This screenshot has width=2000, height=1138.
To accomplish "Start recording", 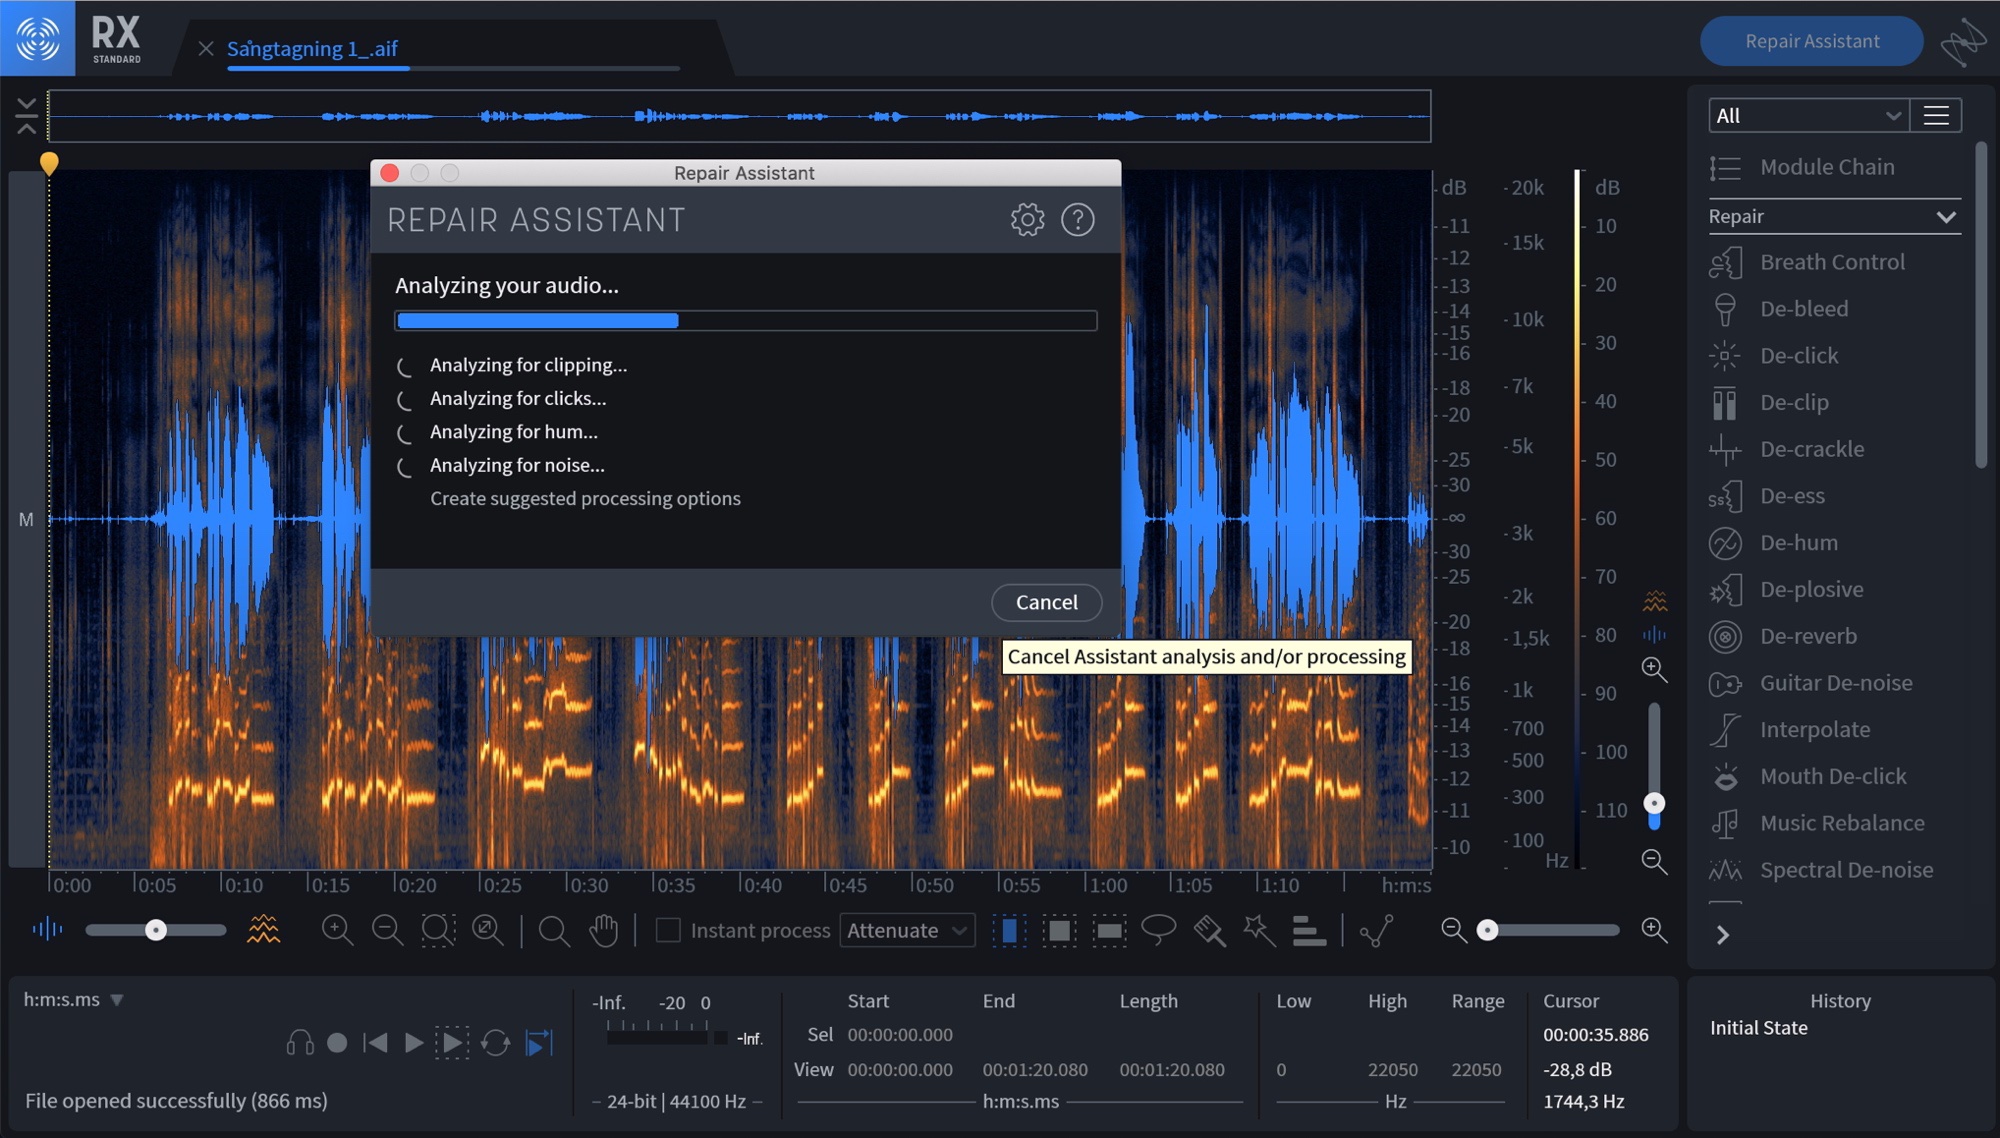I will coord(337,1043).
